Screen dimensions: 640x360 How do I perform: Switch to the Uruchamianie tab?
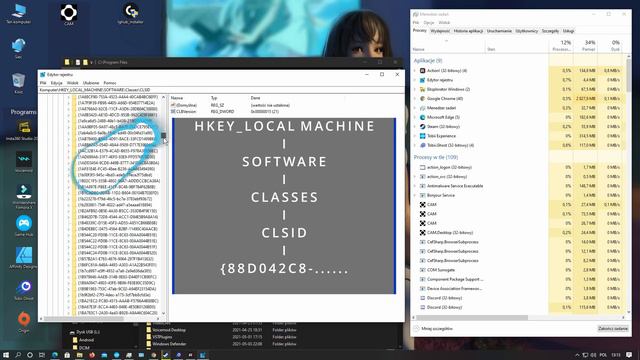499,31
